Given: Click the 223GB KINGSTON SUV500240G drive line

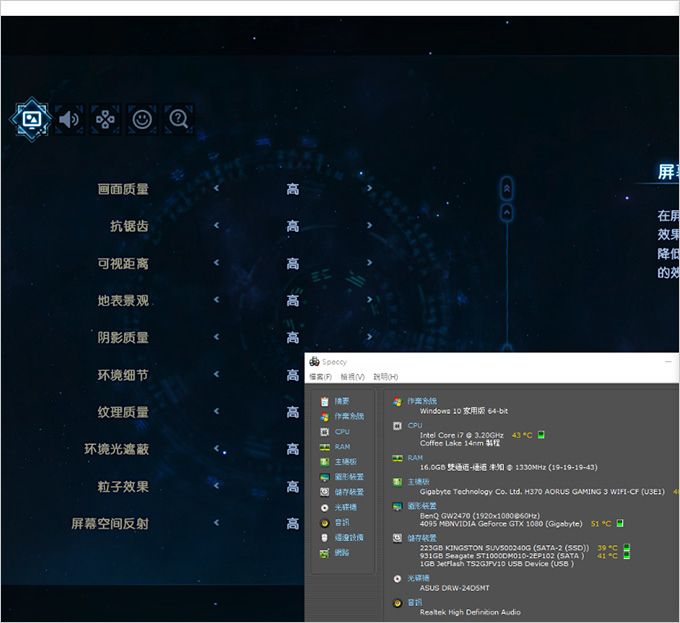Looking at the screenshot, I should [504, 548].
